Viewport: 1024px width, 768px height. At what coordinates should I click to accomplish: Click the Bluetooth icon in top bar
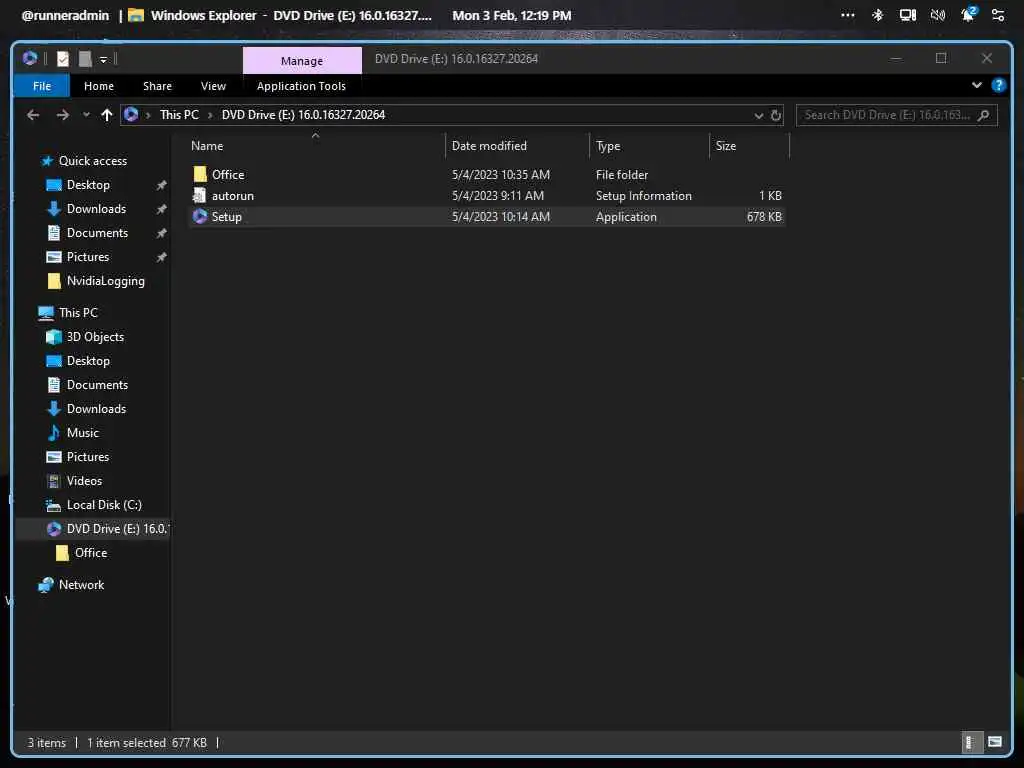coord(878,15)
